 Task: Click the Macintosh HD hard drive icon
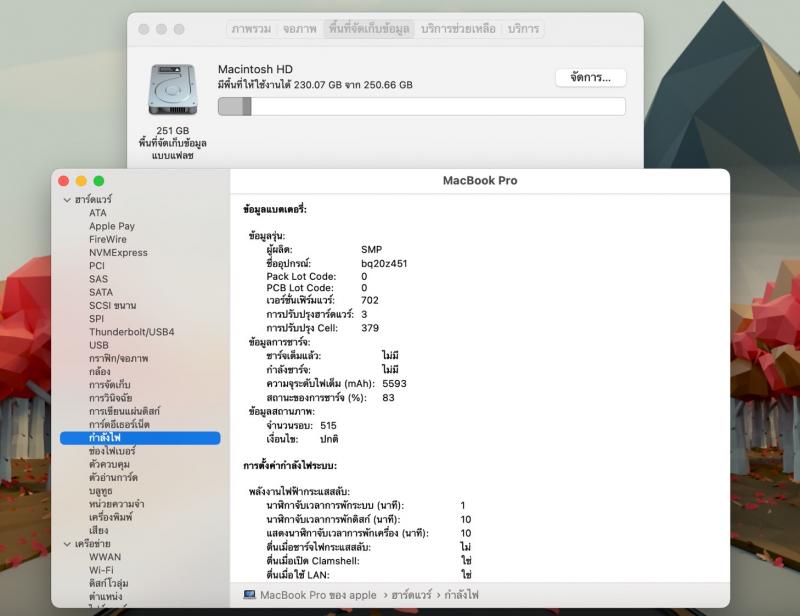point(173,90)
